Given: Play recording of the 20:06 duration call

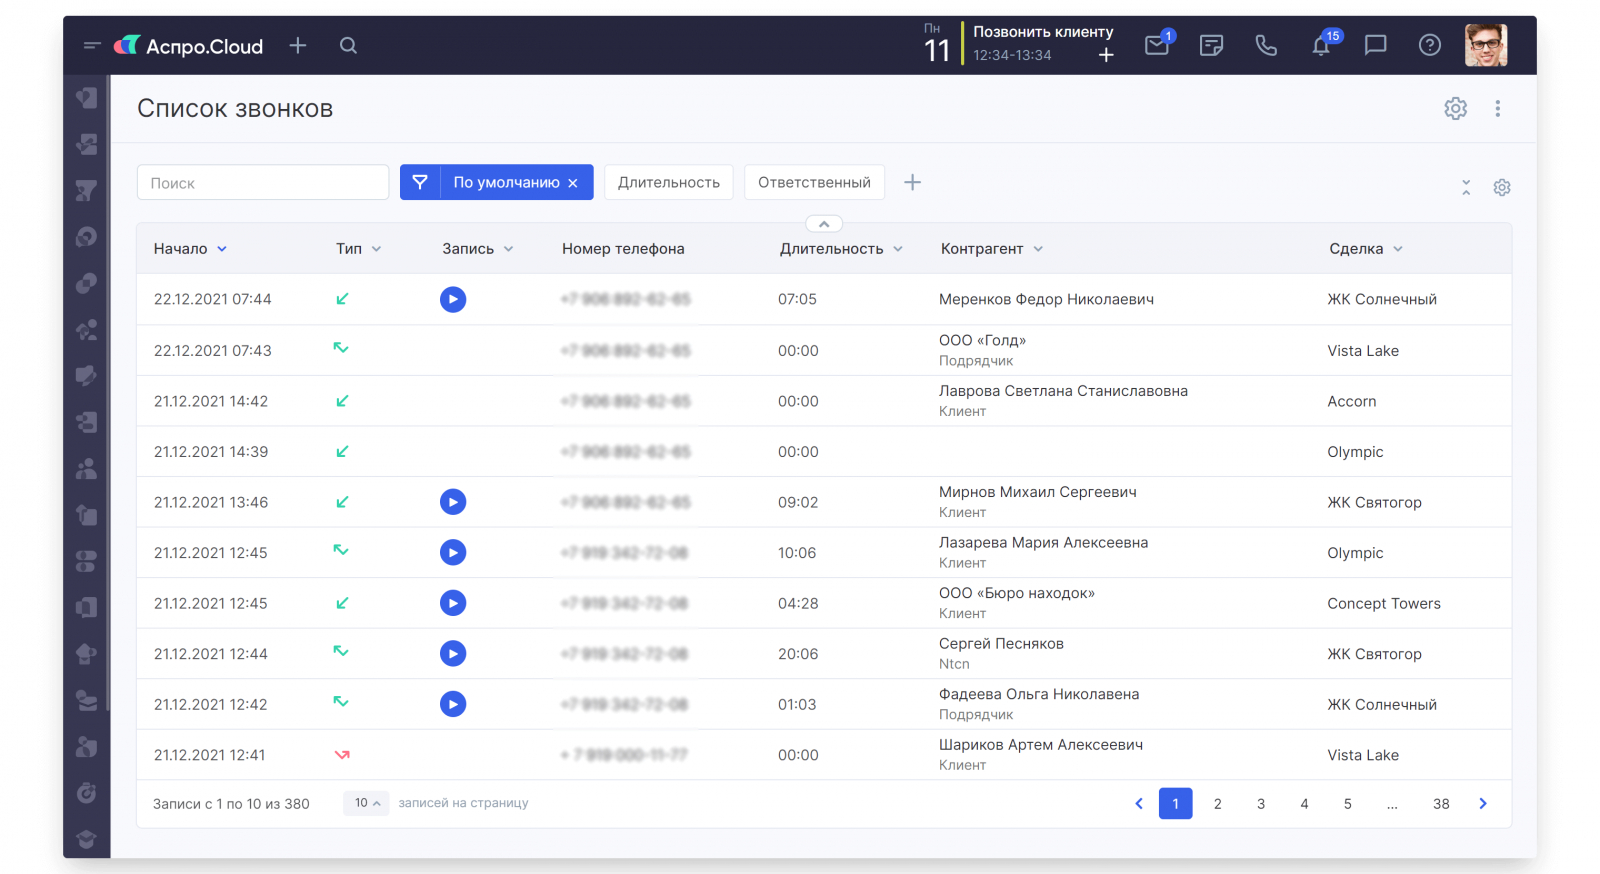Looking at the screenshot, I should (453, 654).
